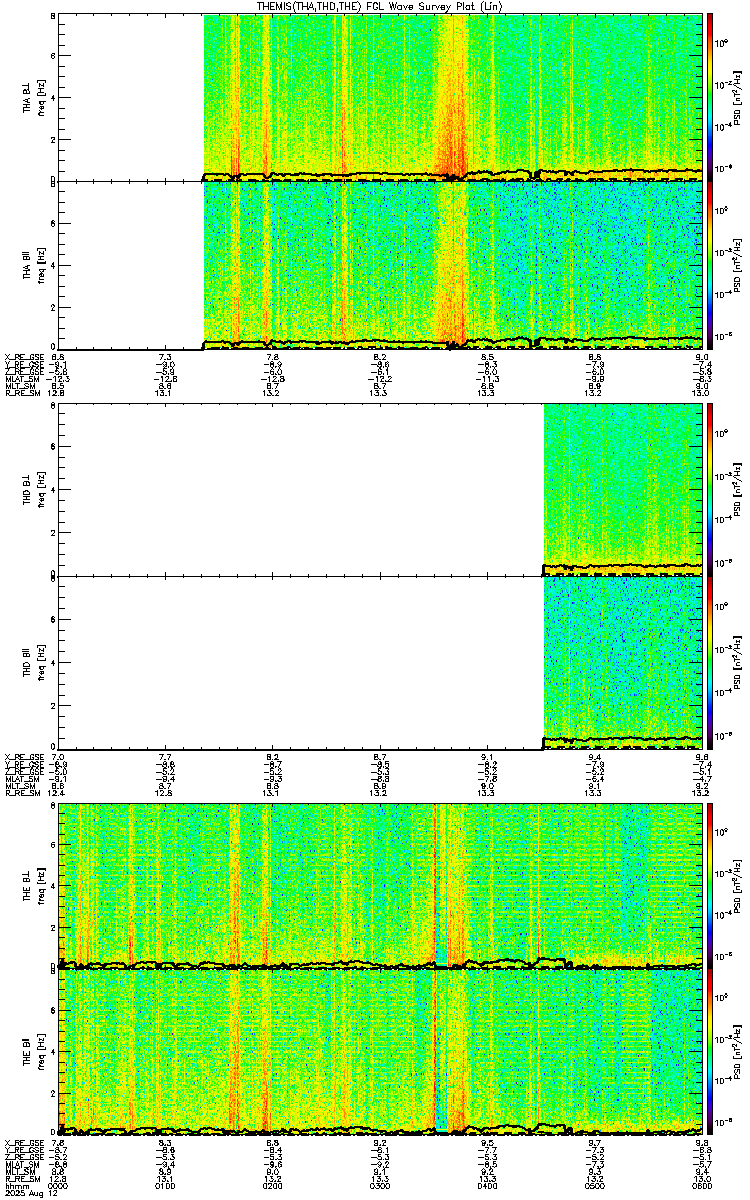Select the color bar beside THD B-perpendicular panel
Viewport: 750px width, 1200px height.
[x=710, y=489]
